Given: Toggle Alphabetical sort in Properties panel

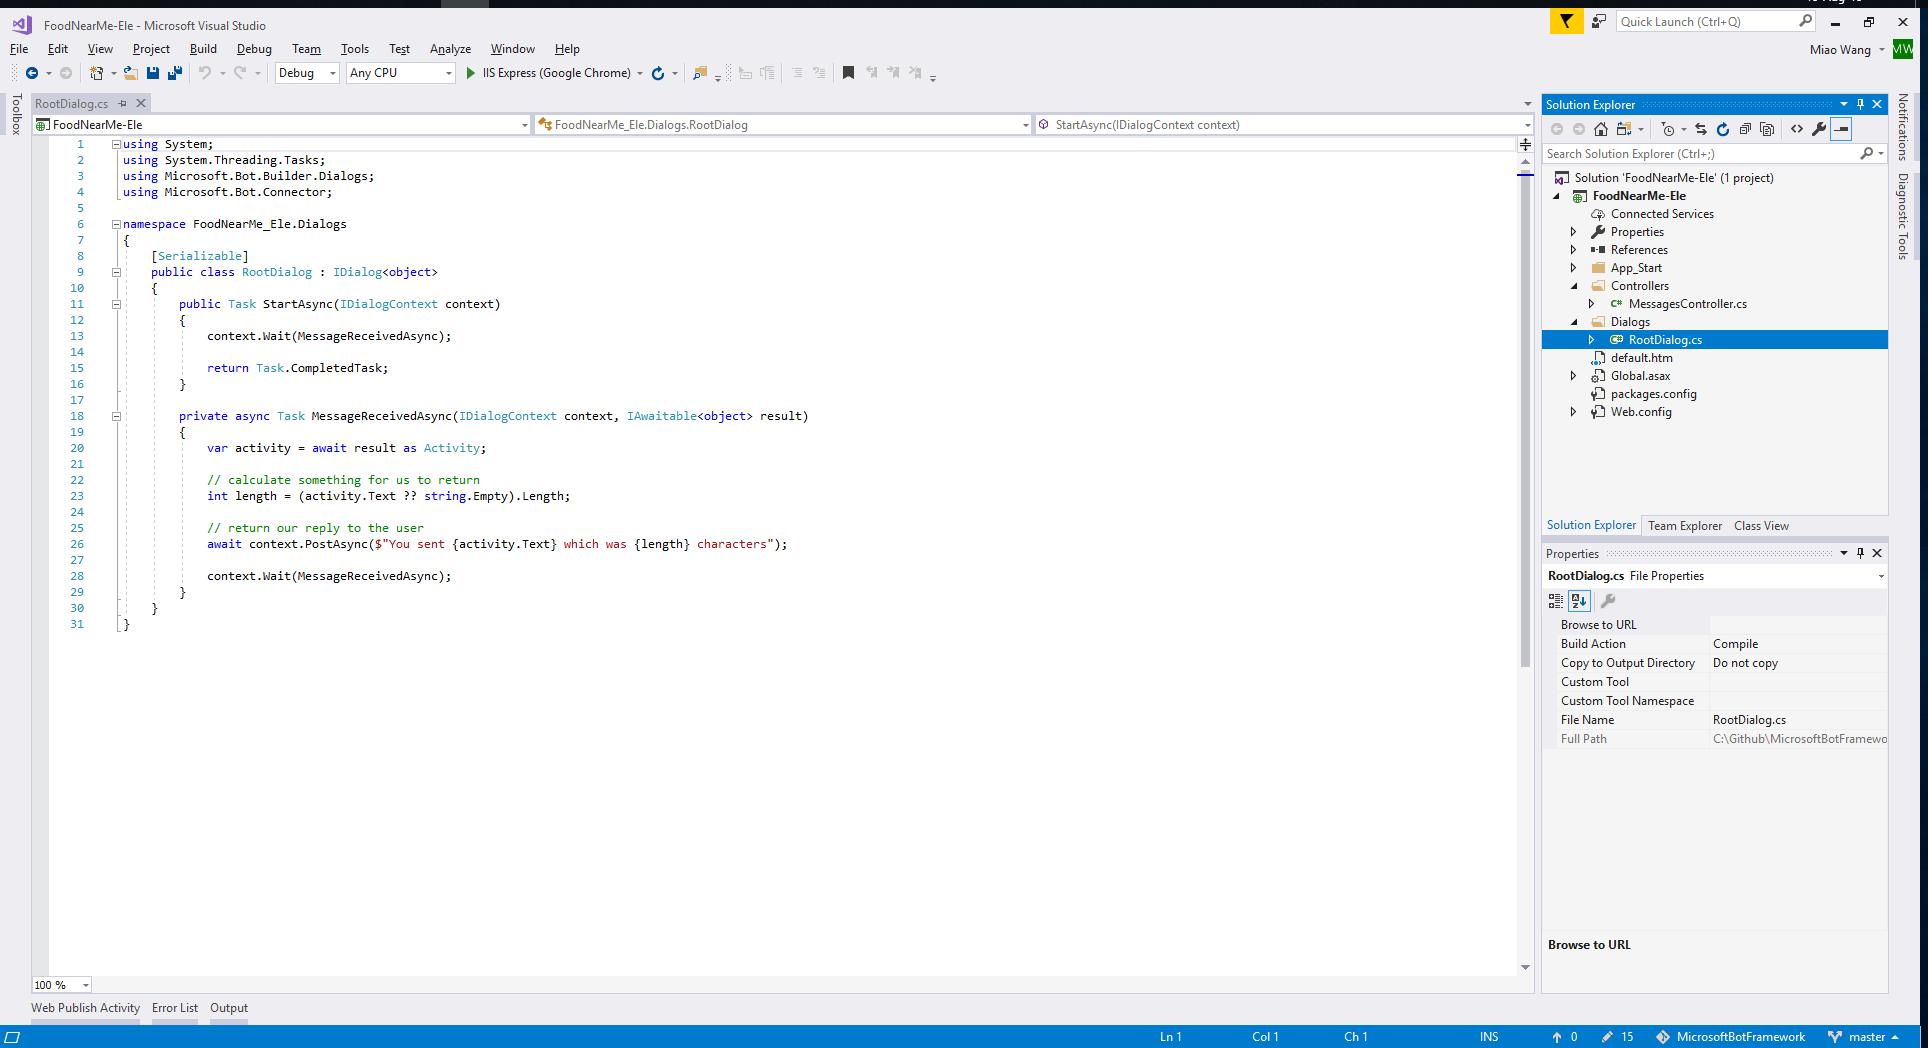Looking at the screenshot, I should pos(1579,601).
